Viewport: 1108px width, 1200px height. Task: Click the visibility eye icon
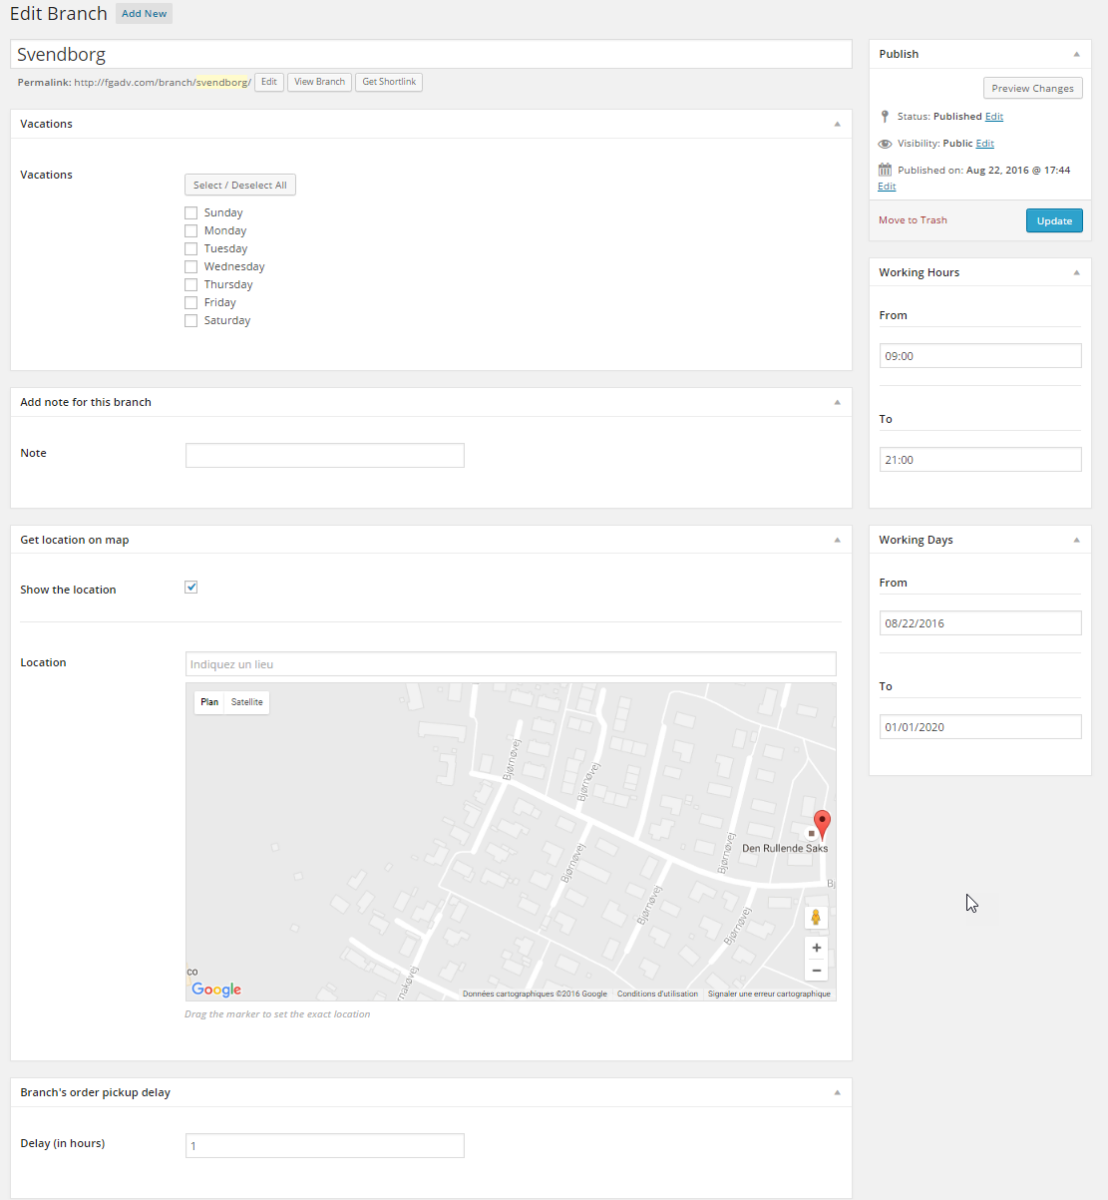(x=885, y=144)
